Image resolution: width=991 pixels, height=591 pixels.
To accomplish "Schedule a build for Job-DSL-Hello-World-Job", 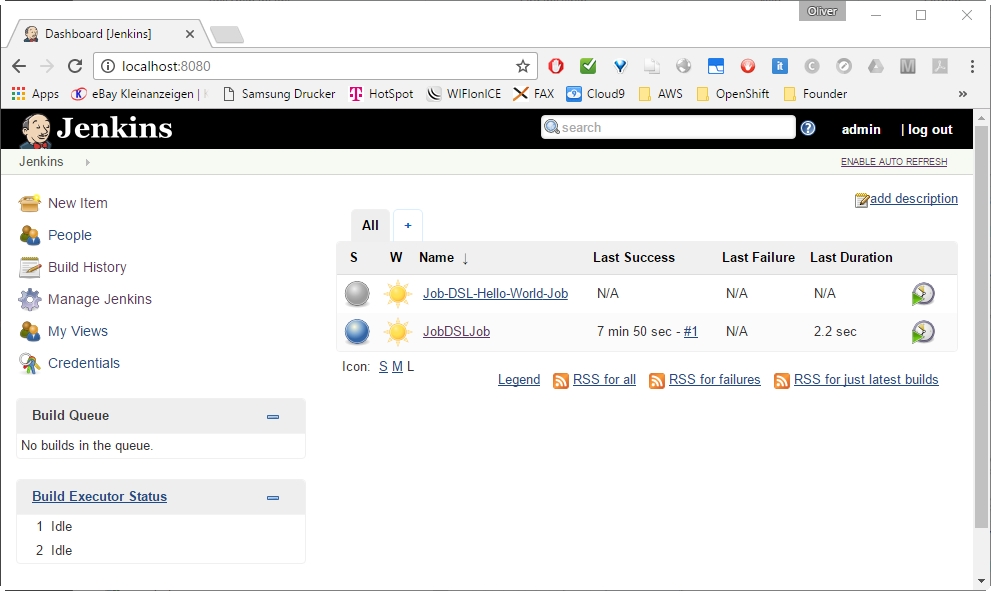I will tap(923, 294).
